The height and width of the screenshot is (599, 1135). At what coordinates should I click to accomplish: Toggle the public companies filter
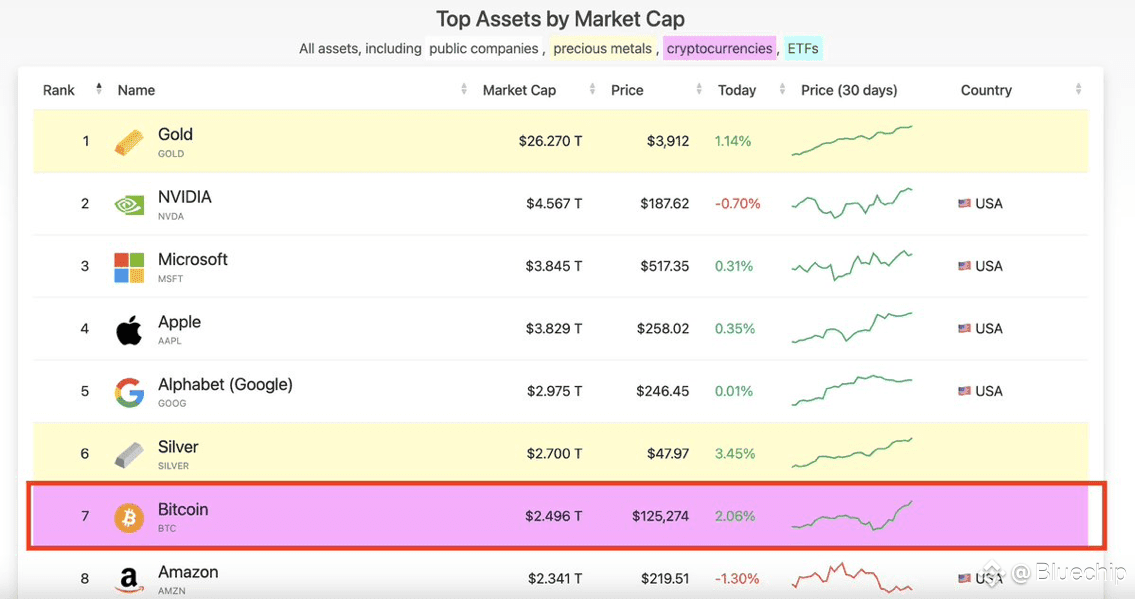(x=484, y=48)
